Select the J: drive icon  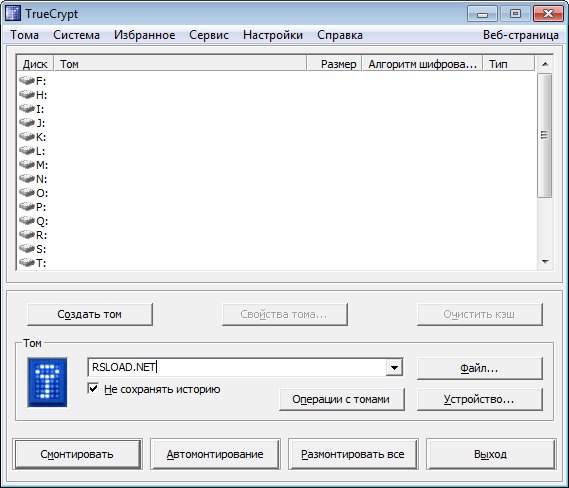pyautogui.click(x=27, y=122)
